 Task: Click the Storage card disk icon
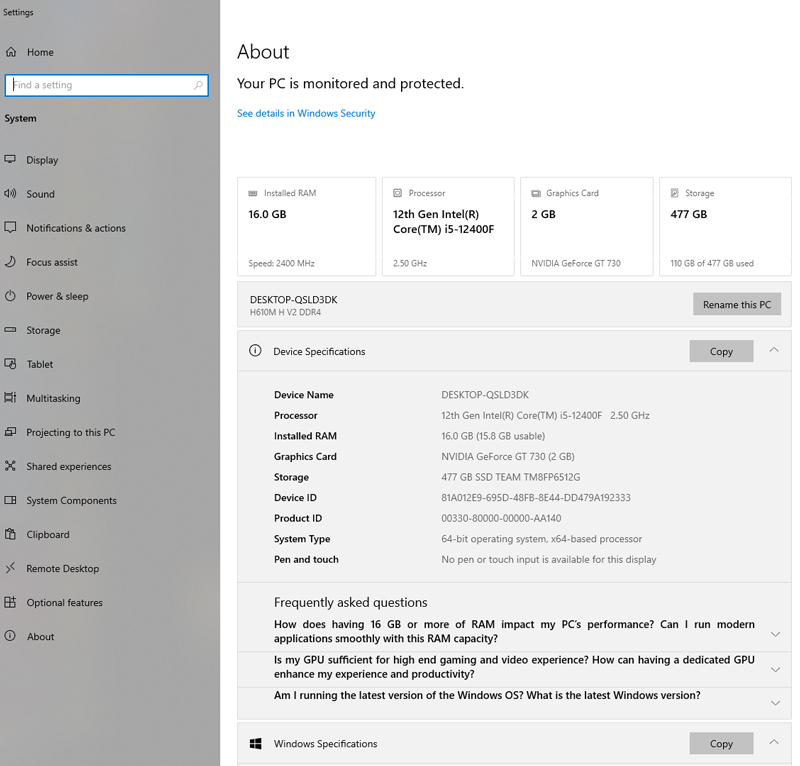674,193
